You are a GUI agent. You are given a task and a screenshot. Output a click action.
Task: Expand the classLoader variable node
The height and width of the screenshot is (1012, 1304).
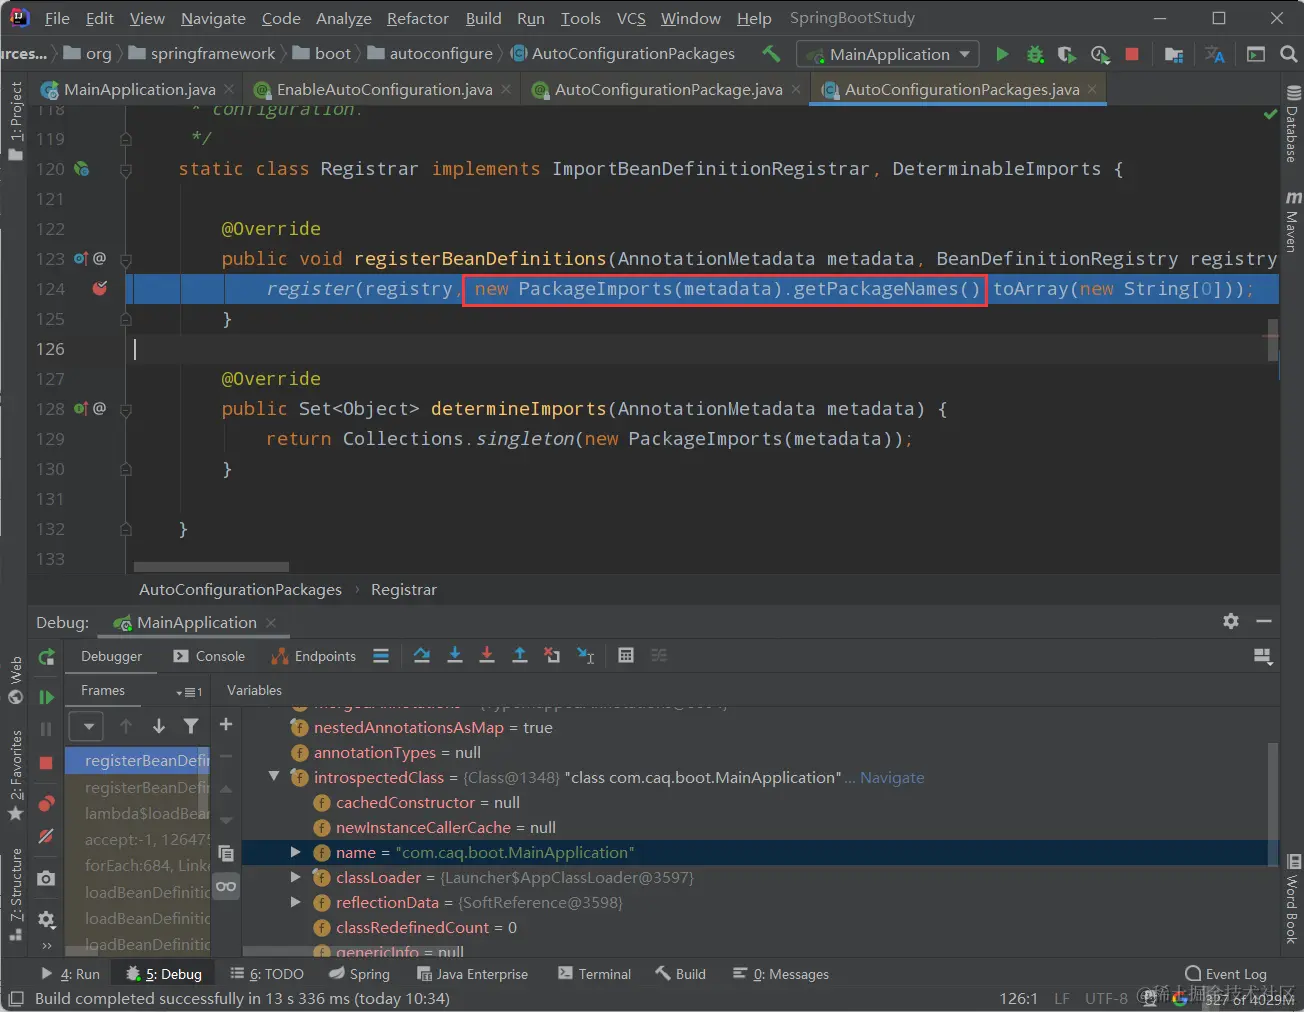coord(296,877)
